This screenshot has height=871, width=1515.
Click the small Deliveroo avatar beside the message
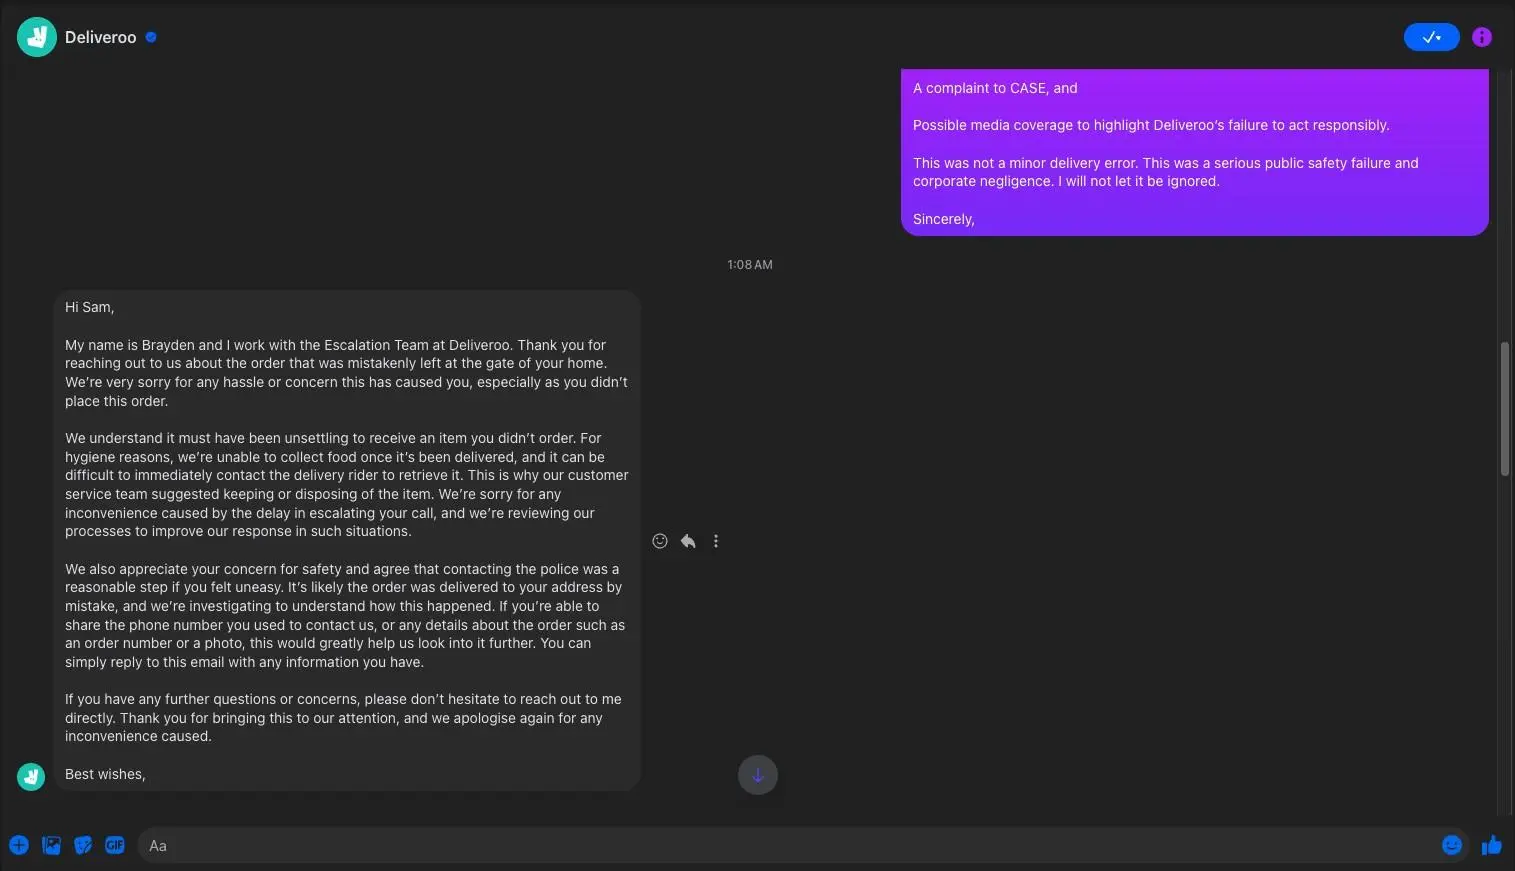pos(31,777)
